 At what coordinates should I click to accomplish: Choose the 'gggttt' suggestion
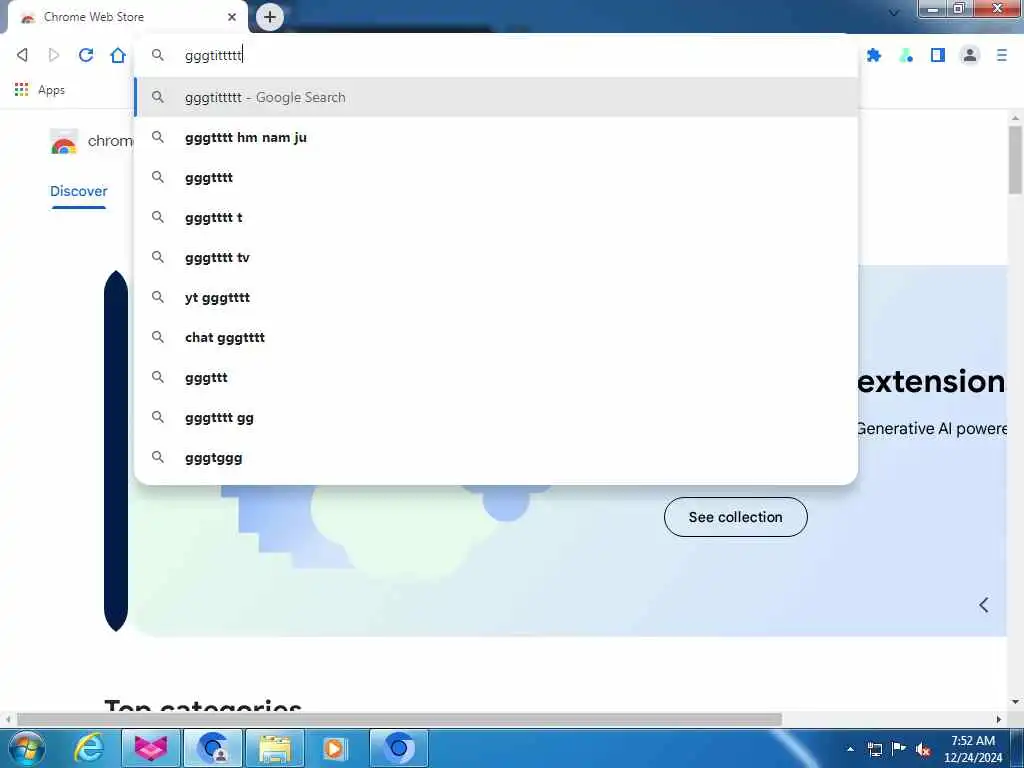(496, 377)
